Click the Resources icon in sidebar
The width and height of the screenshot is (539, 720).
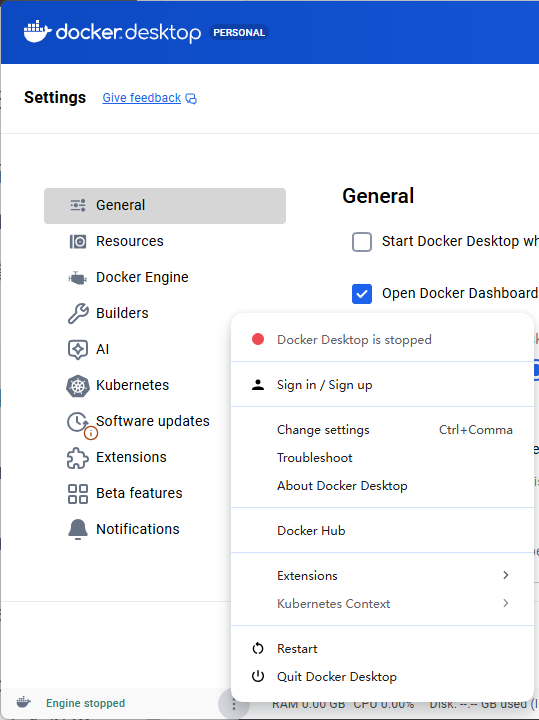click(78, 241)
